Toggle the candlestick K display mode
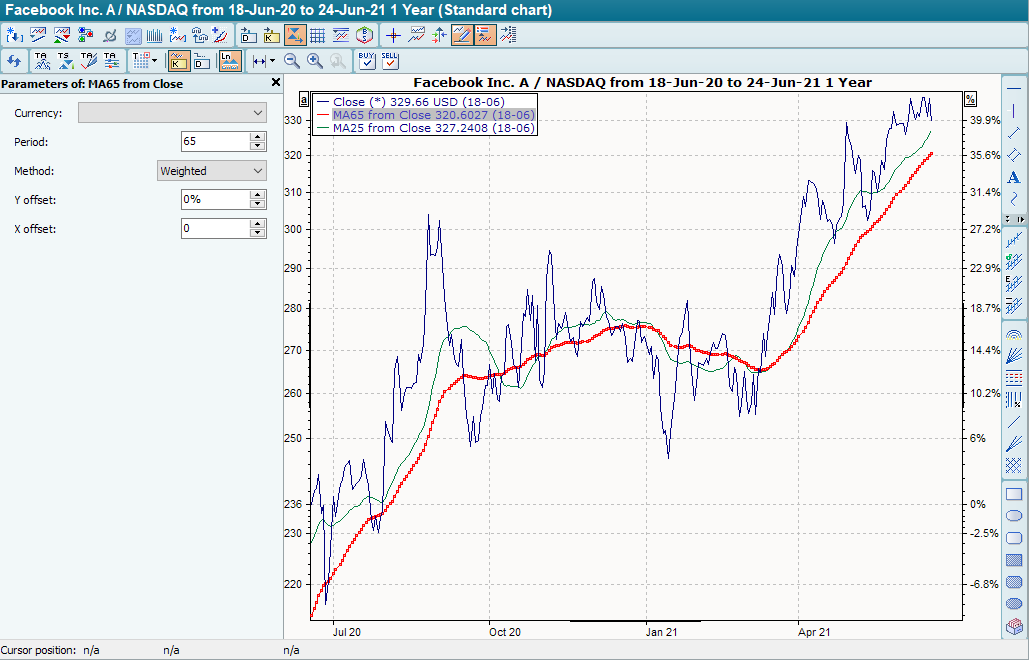The height and width of the screenshot is (660, 1029). coord(181,61)
